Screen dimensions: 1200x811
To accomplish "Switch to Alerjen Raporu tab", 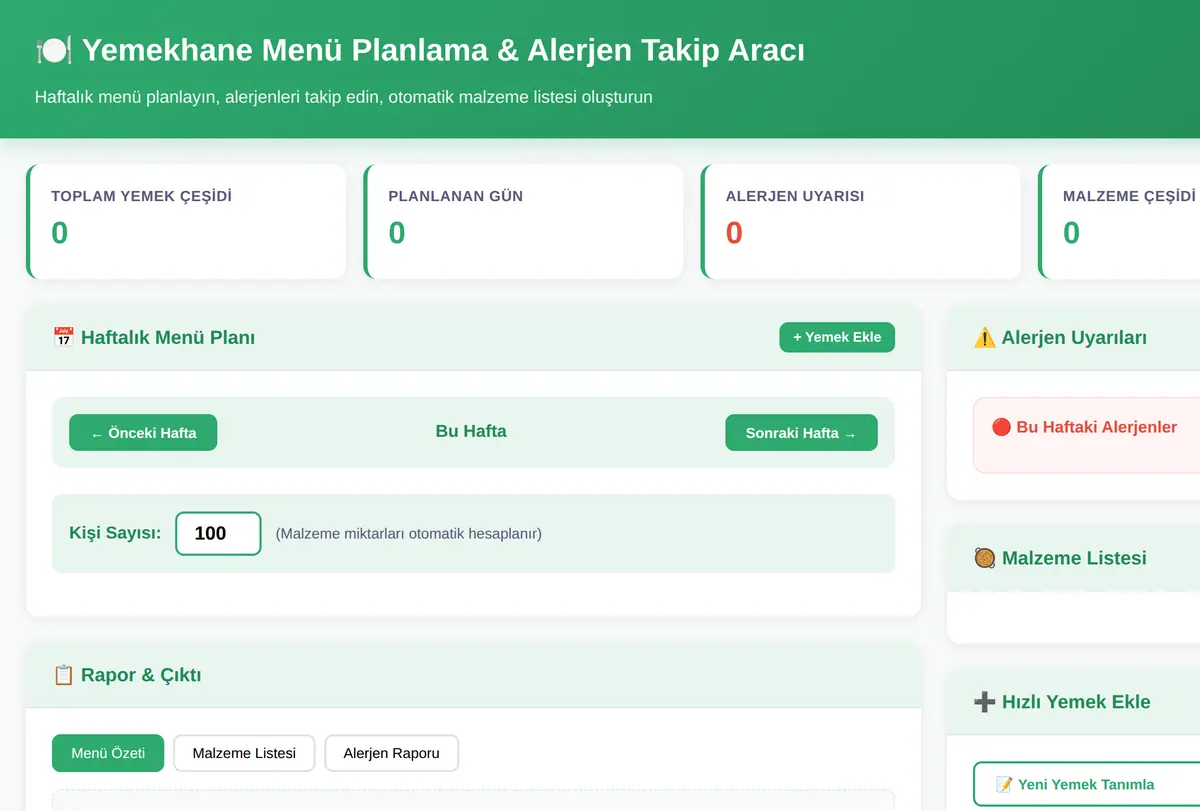I will [391, 753].
